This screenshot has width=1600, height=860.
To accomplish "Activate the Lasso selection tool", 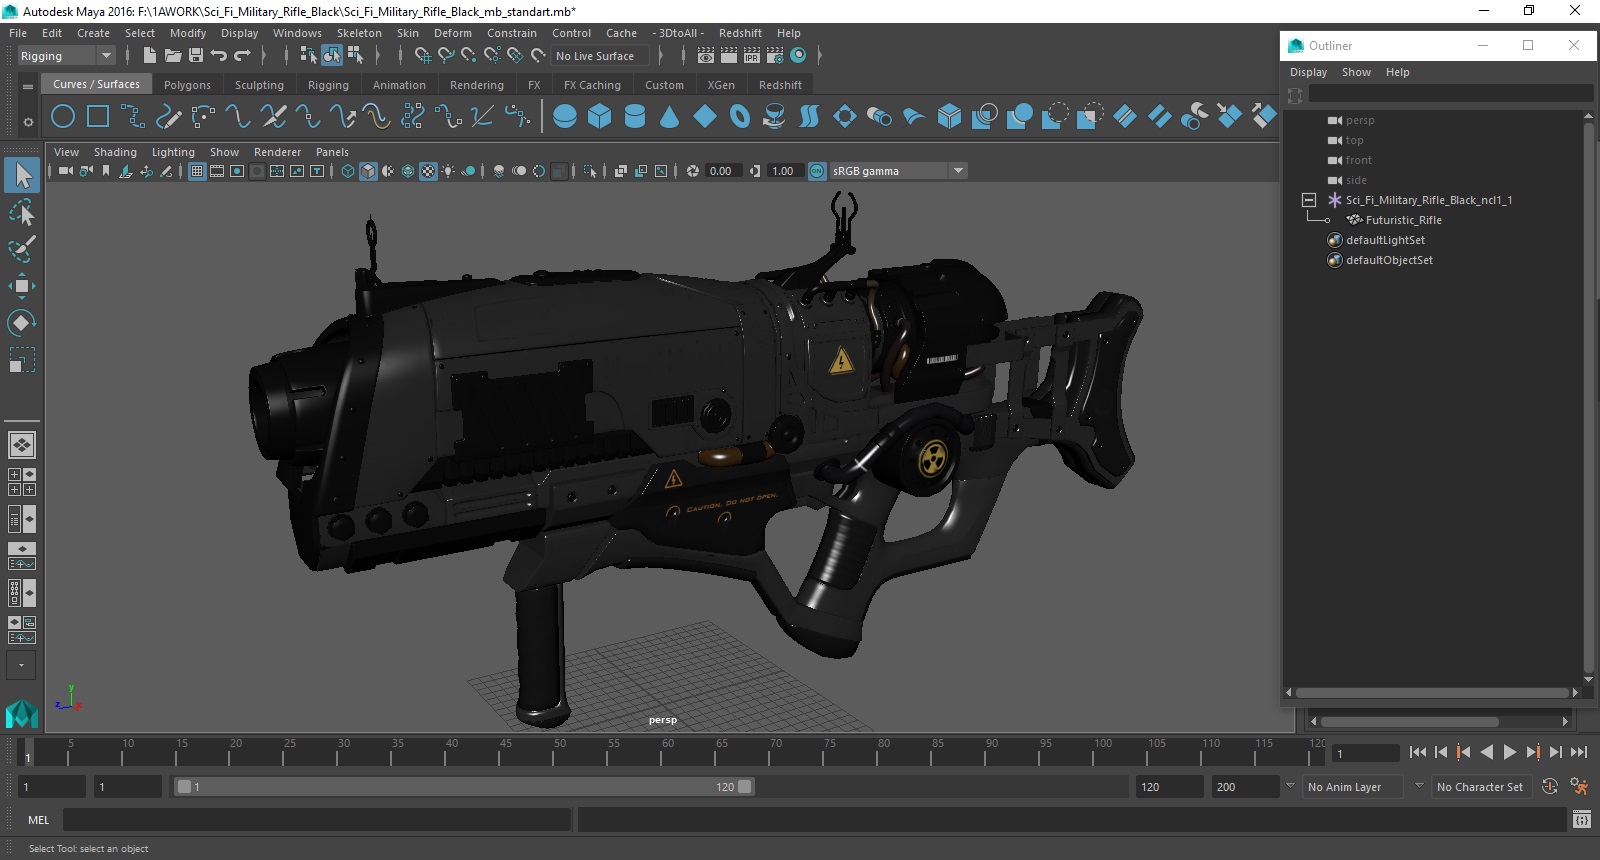I will point(21,212).
